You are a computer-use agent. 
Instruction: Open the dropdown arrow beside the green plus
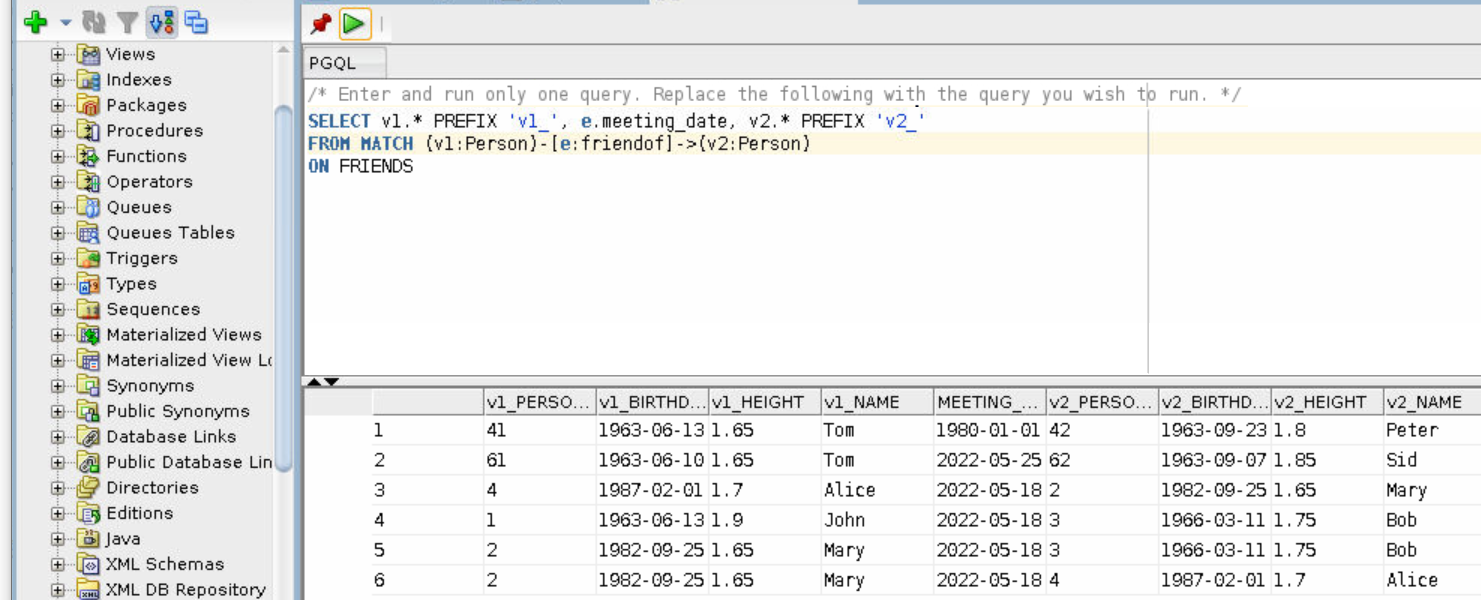pos(65,23)
